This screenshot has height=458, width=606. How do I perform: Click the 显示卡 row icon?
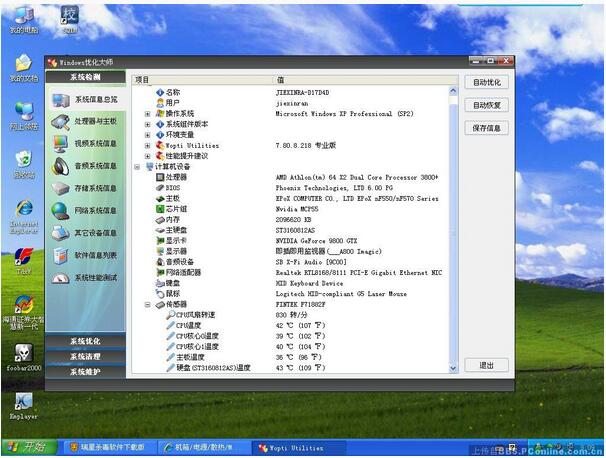point(160,240)
